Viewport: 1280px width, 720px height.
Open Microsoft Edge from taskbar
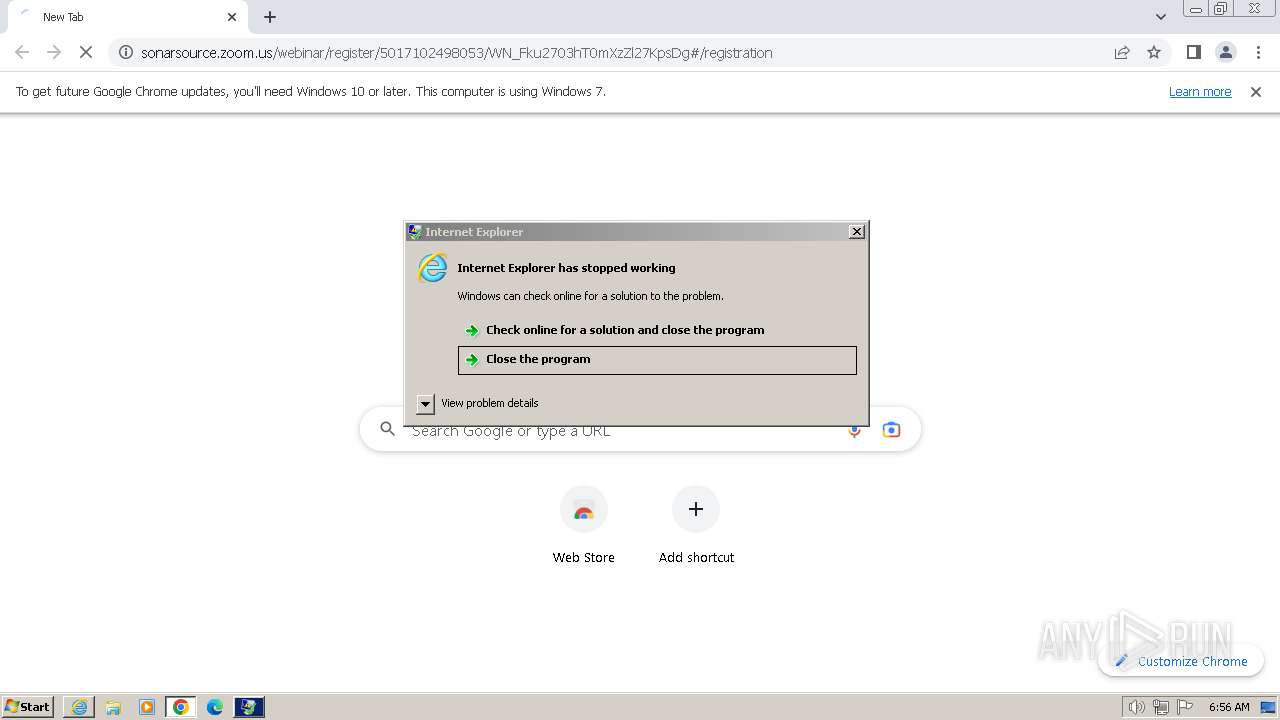pyautogui.click(x=215, y=707)
